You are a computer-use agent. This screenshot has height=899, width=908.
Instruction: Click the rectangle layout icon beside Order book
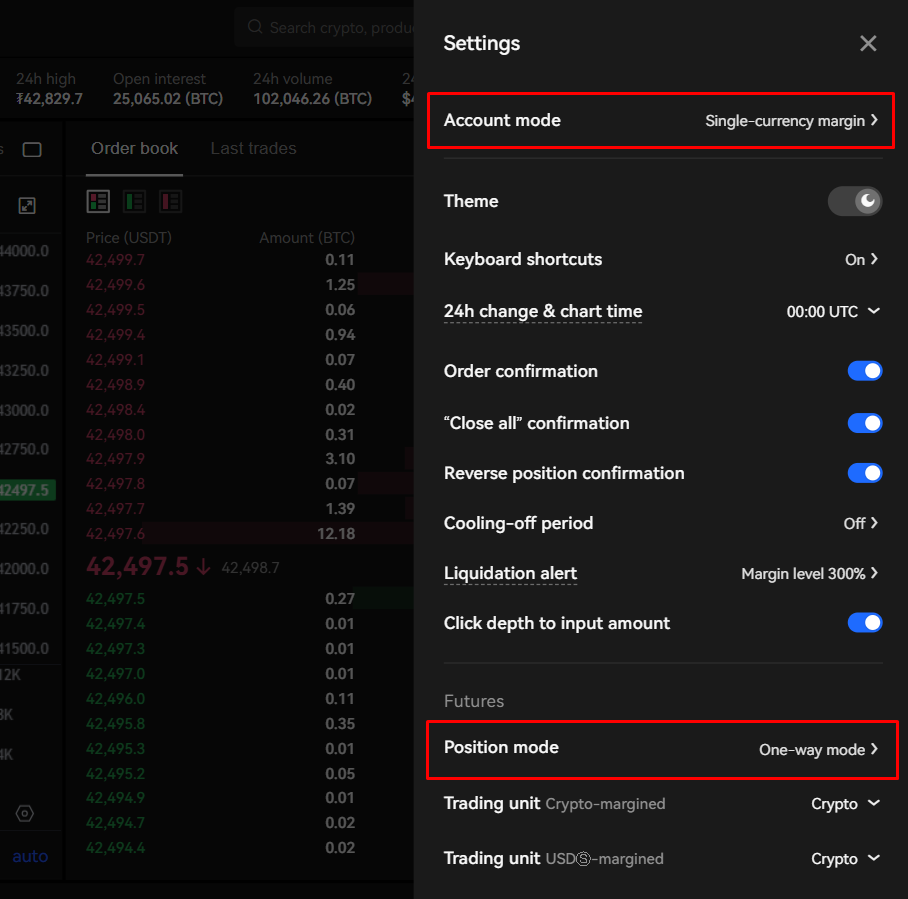tap(32, 150)
